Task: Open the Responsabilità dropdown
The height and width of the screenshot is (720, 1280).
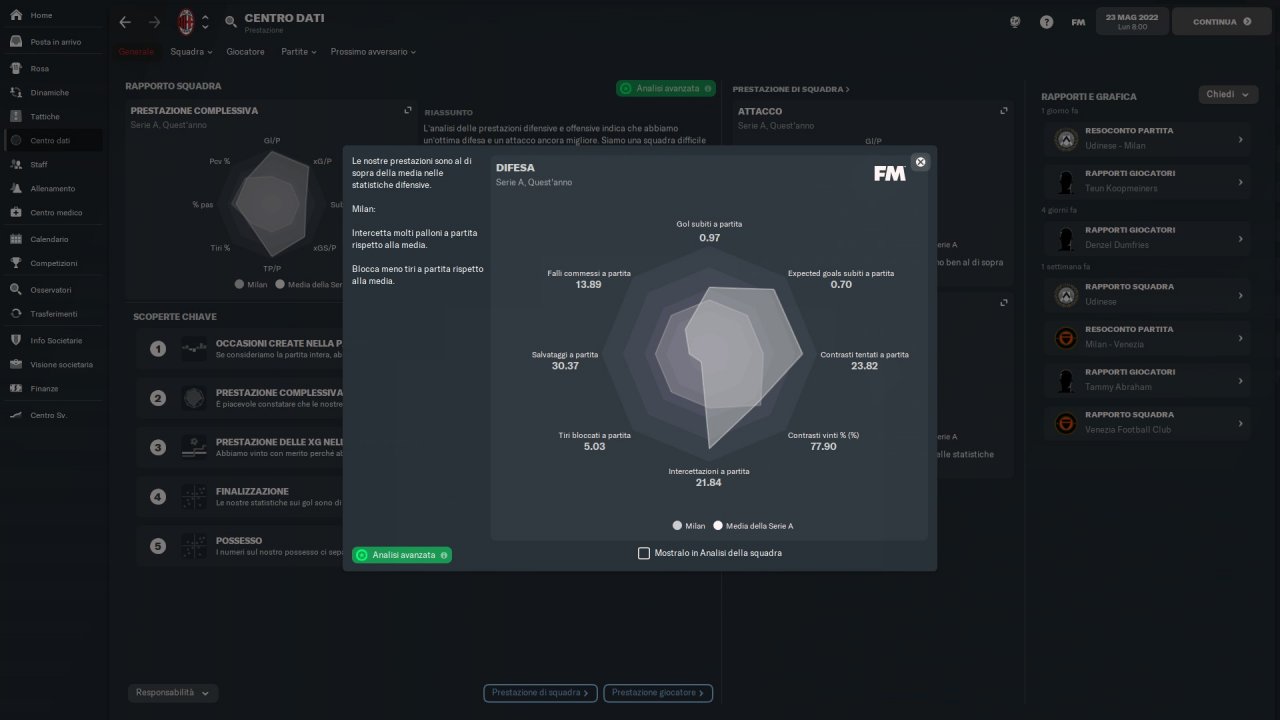Action: [x=173, y=693]
